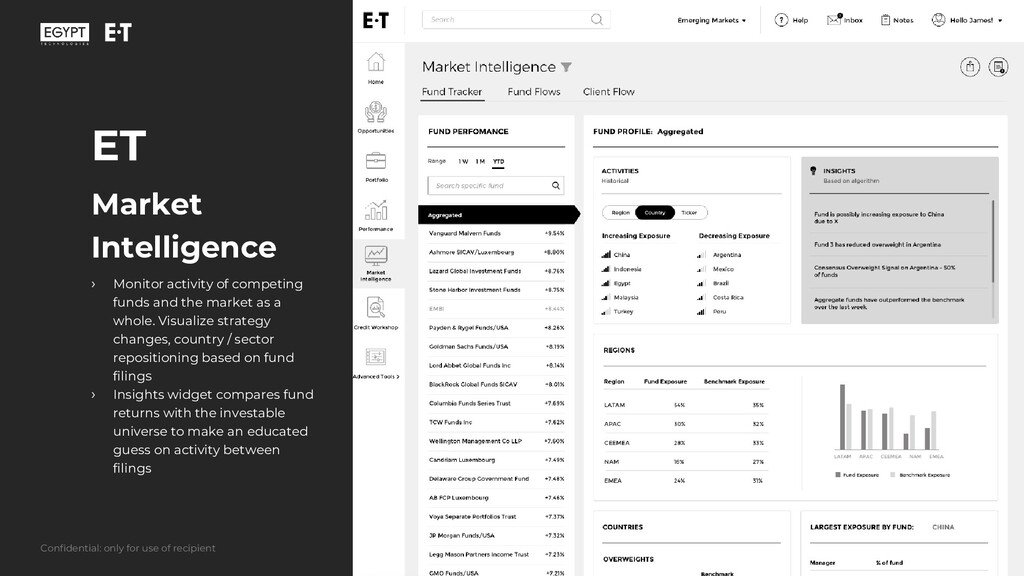Click Fund Exposure legend swatch
1024x576 pixels.
click(x=838, y=475)
